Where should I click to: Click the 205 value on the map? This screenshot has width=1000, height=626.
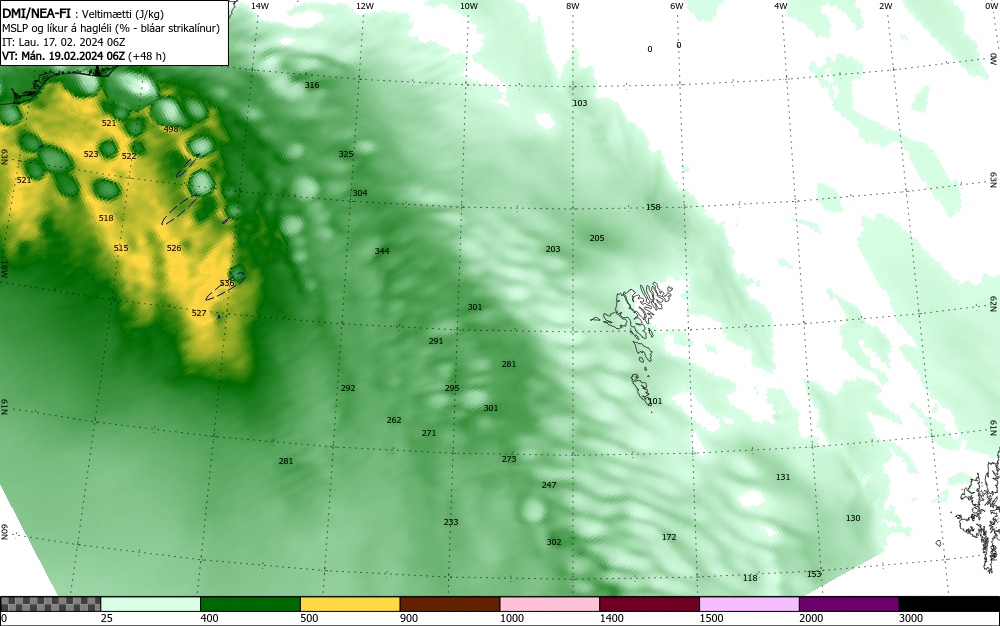click(597, 238)
